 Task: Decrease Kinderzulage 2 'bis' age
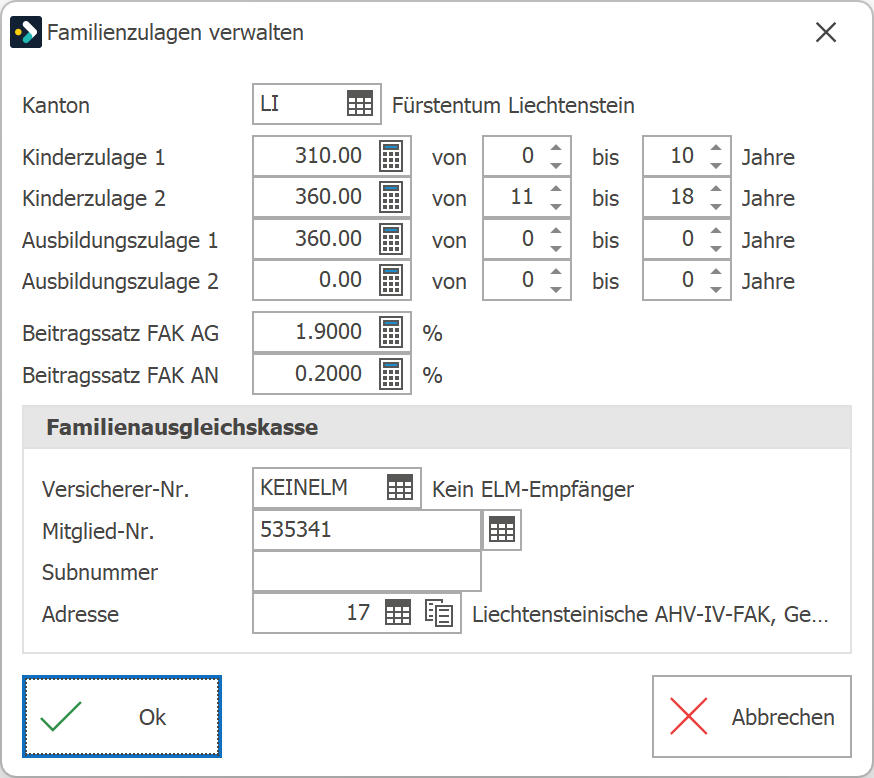click(716, 206)
